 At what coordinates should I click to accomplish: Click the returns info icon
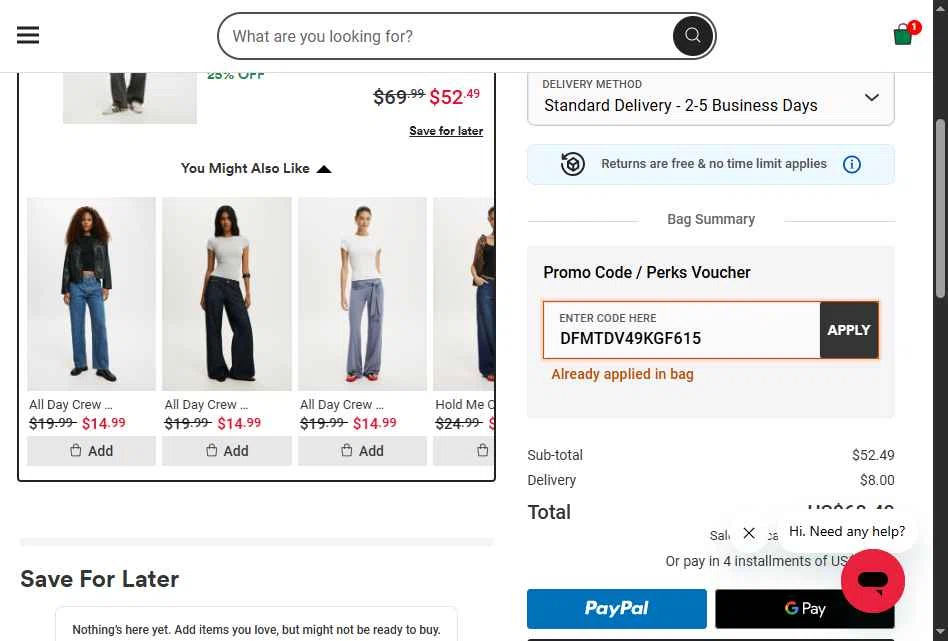[x=852, y=164]
